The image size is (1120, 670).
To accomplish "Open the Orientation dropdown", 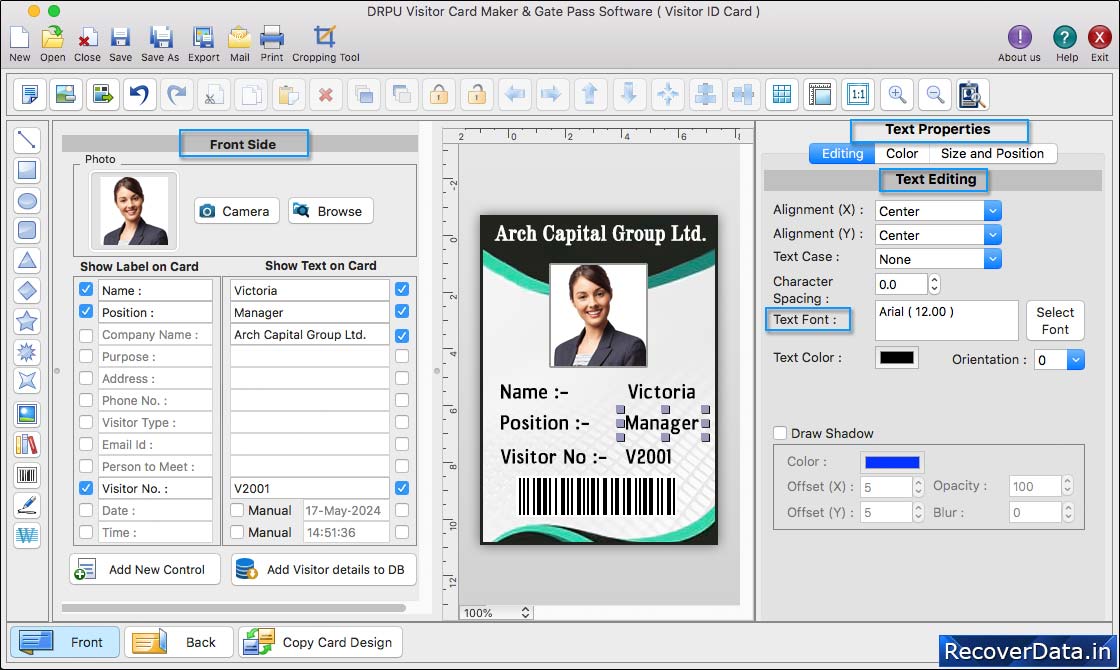I will pos(1076,359).
